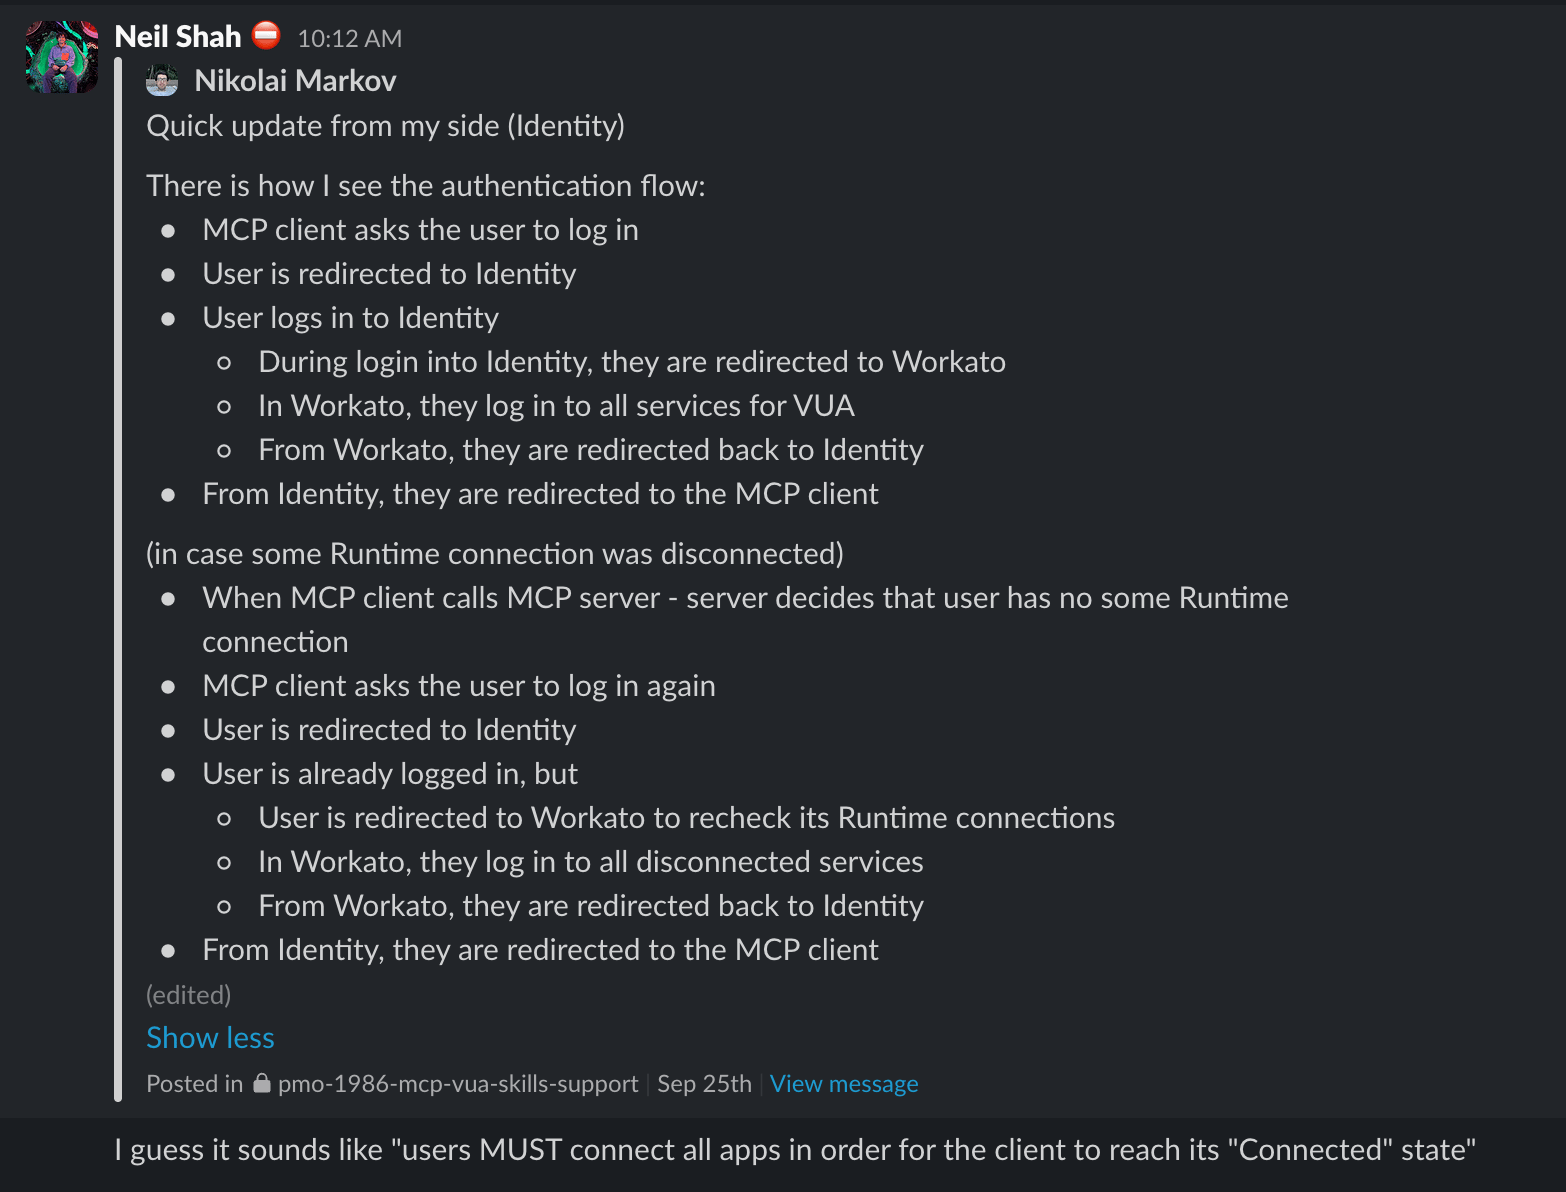The width and height of the screenshot is (1566, 1192).
Task: Click the Sep 25th date link
Action: 704,1083
